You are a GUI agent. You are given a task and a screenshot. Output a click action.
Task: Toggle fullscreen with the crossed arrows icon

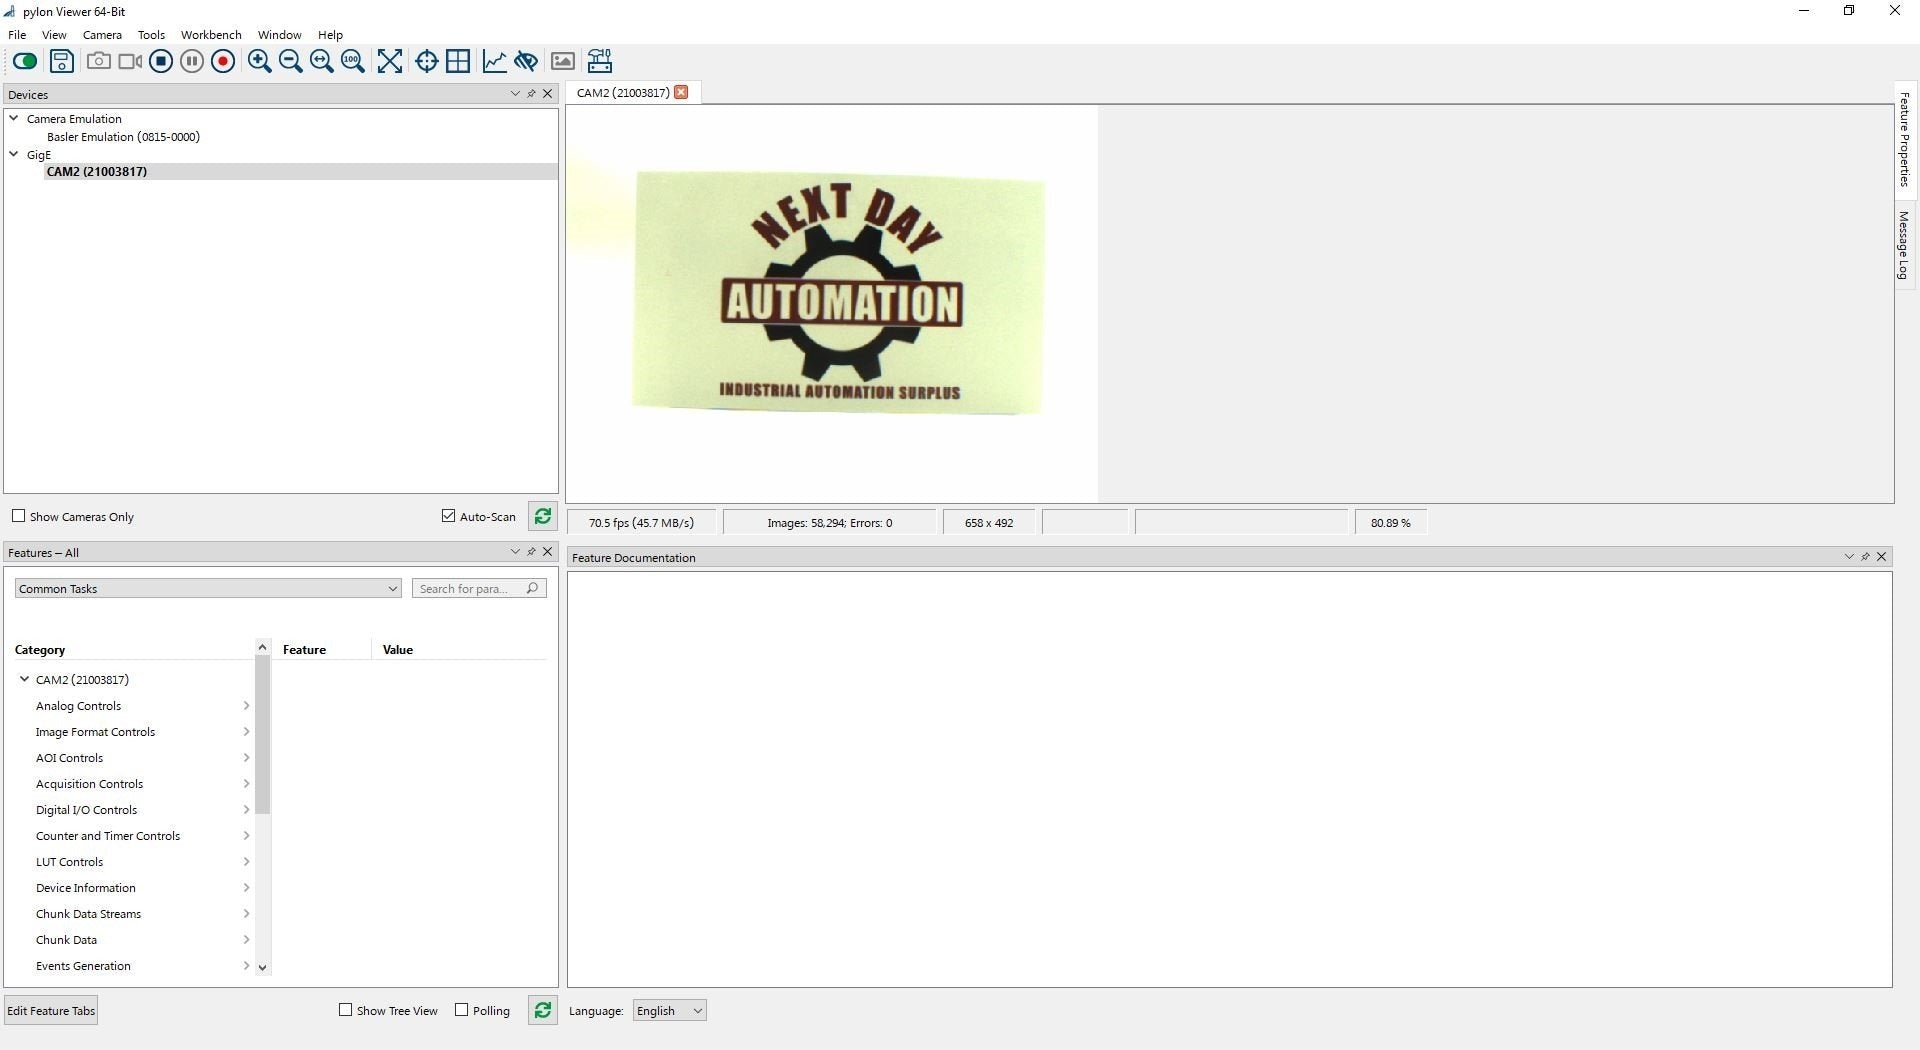pos(390,61)
